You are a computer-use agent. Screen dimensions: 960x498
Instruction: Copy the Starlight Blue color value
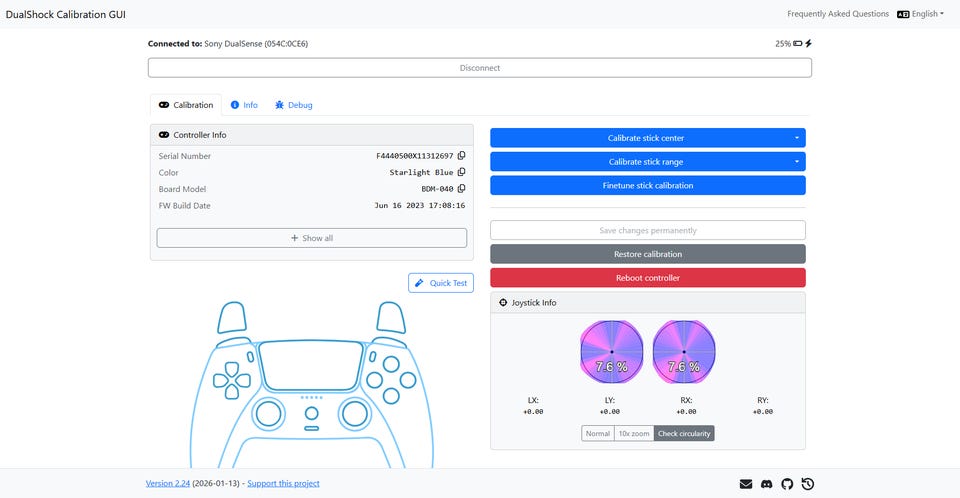[462, 172]
